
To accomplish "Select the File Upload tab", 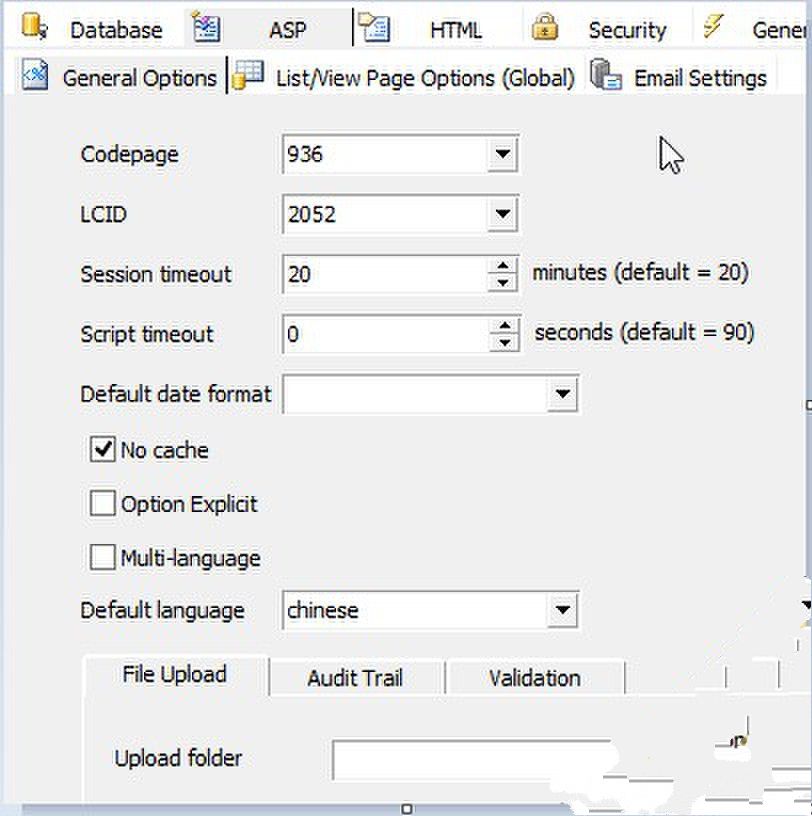I will 175,675.
